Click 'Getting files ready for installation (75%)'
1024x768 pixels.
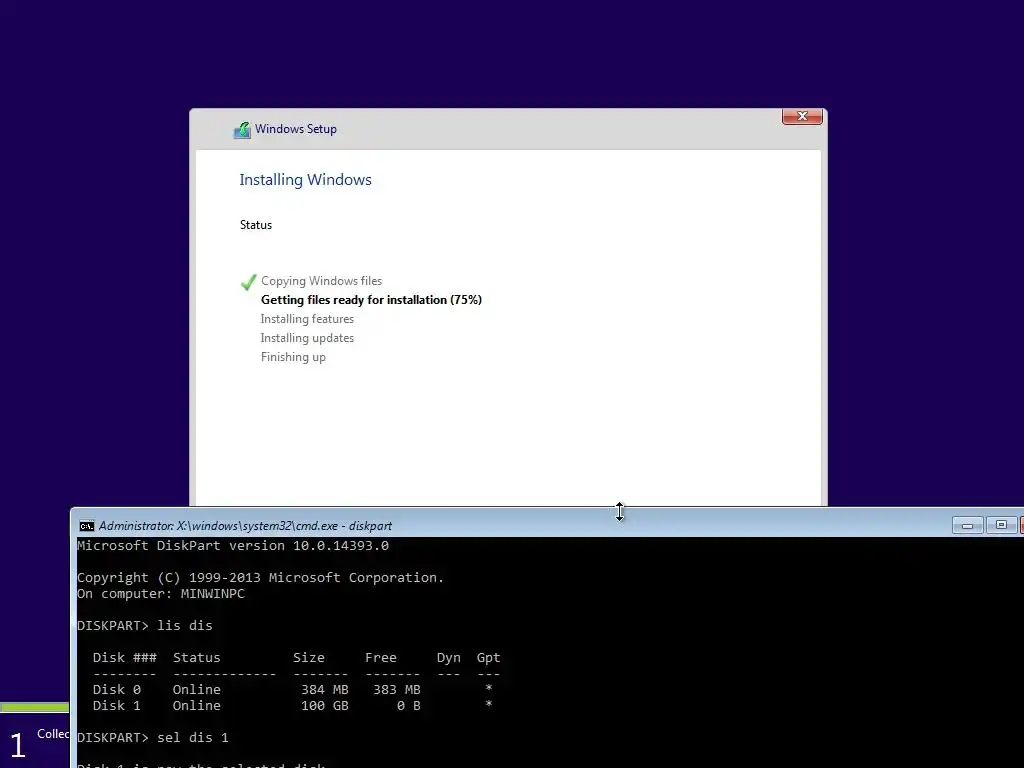tap(371, 300)
